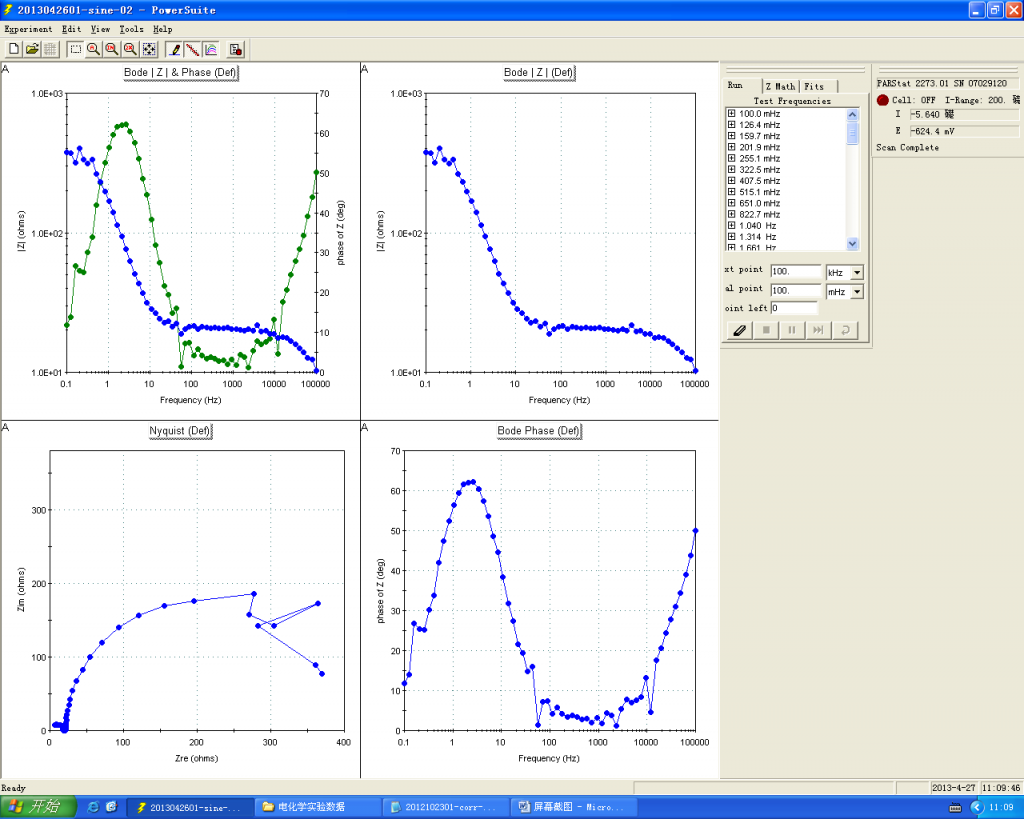The width and height of the screenshot is (1024, 819).
Task: Switch to the Run tab
Action: [x=743, y=86]
